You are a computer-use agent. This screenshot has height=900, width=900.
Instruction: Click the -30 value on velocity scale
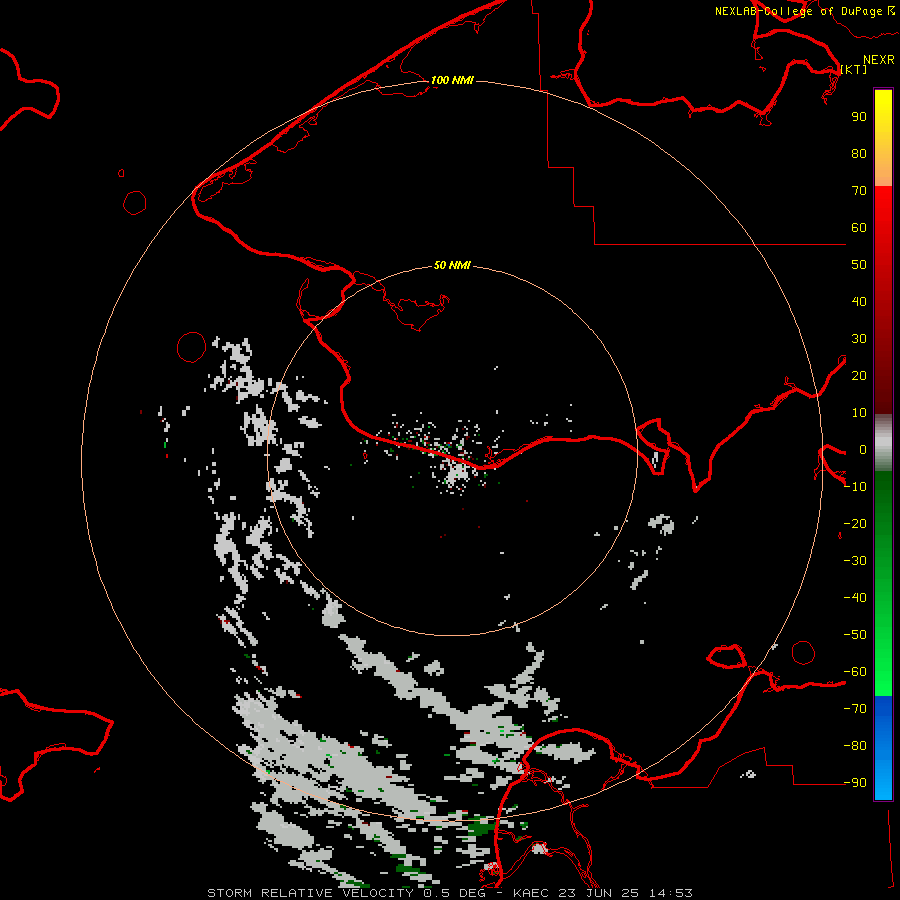tap(855, 561)
